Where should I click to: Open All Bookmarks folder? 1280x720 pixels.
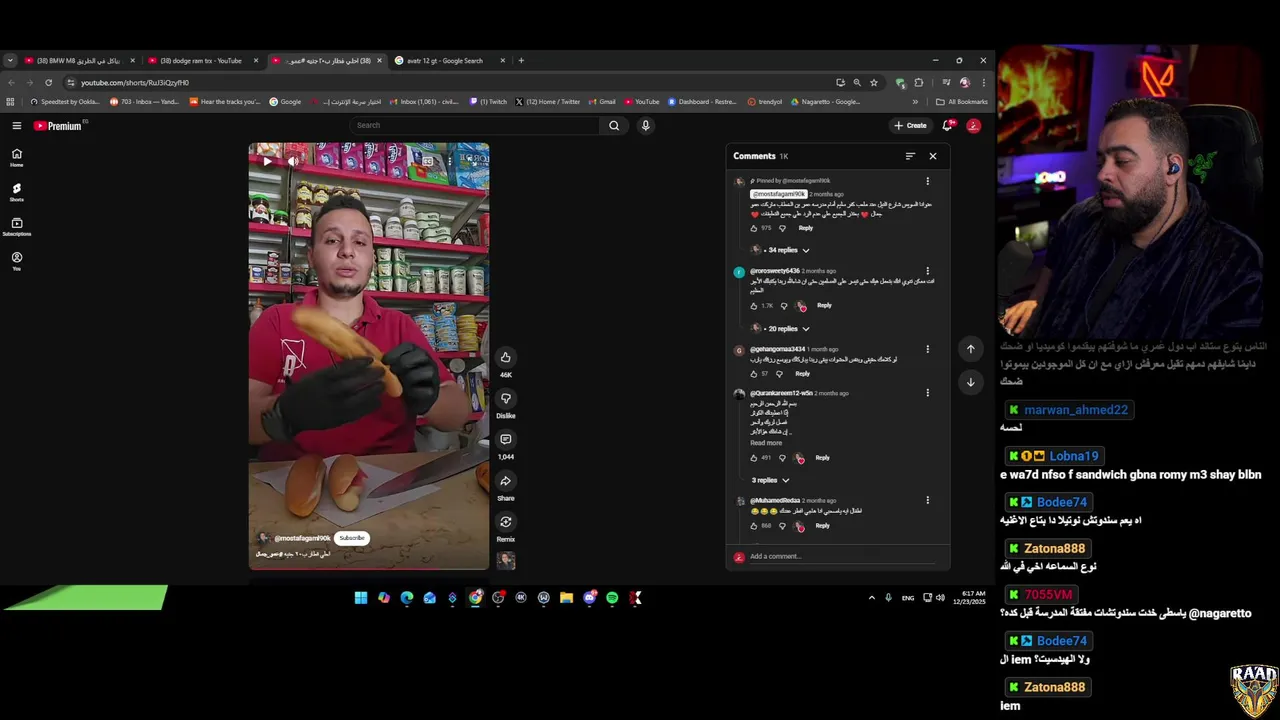click(961, 101)
